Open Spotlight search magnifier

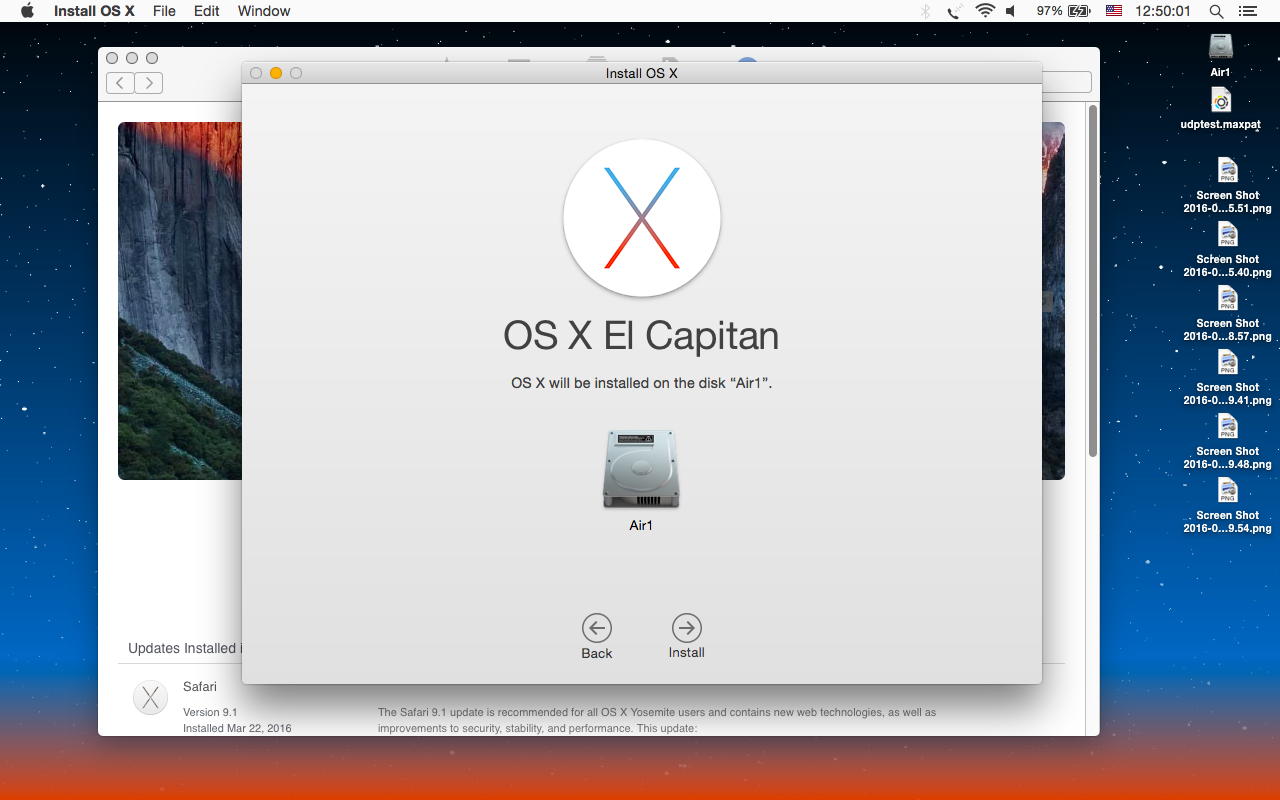(1216, 11)
